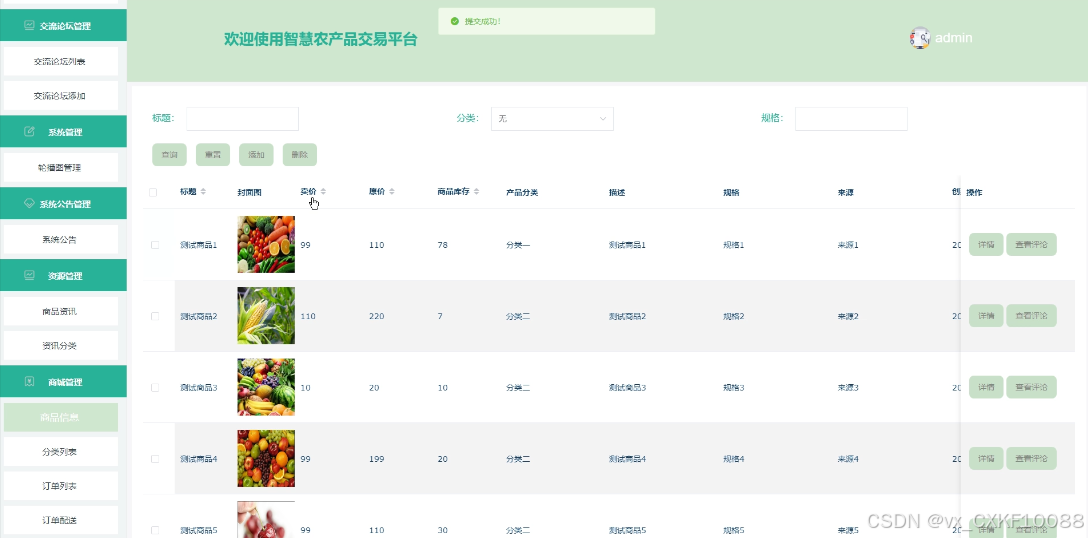Click 查看评论 for 测试商品4
Screen dimensions: 1088x538
tap(1031, 459)
